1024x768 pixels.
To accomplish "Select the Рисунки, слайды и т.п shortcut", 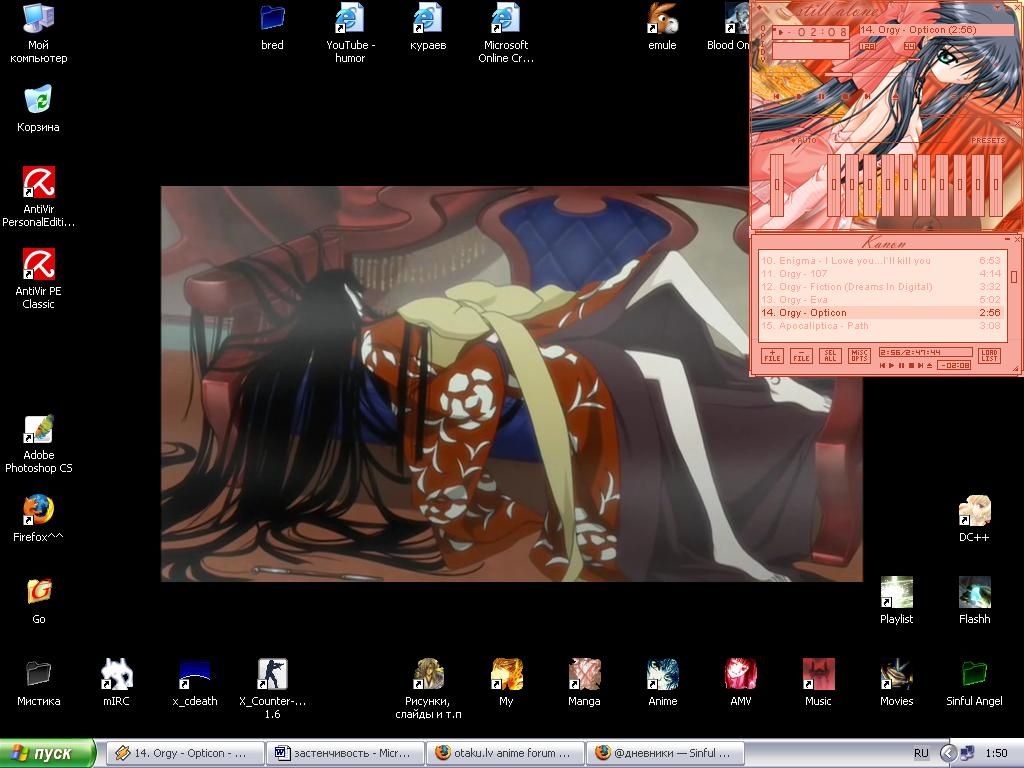I will [x=428, y=689].
